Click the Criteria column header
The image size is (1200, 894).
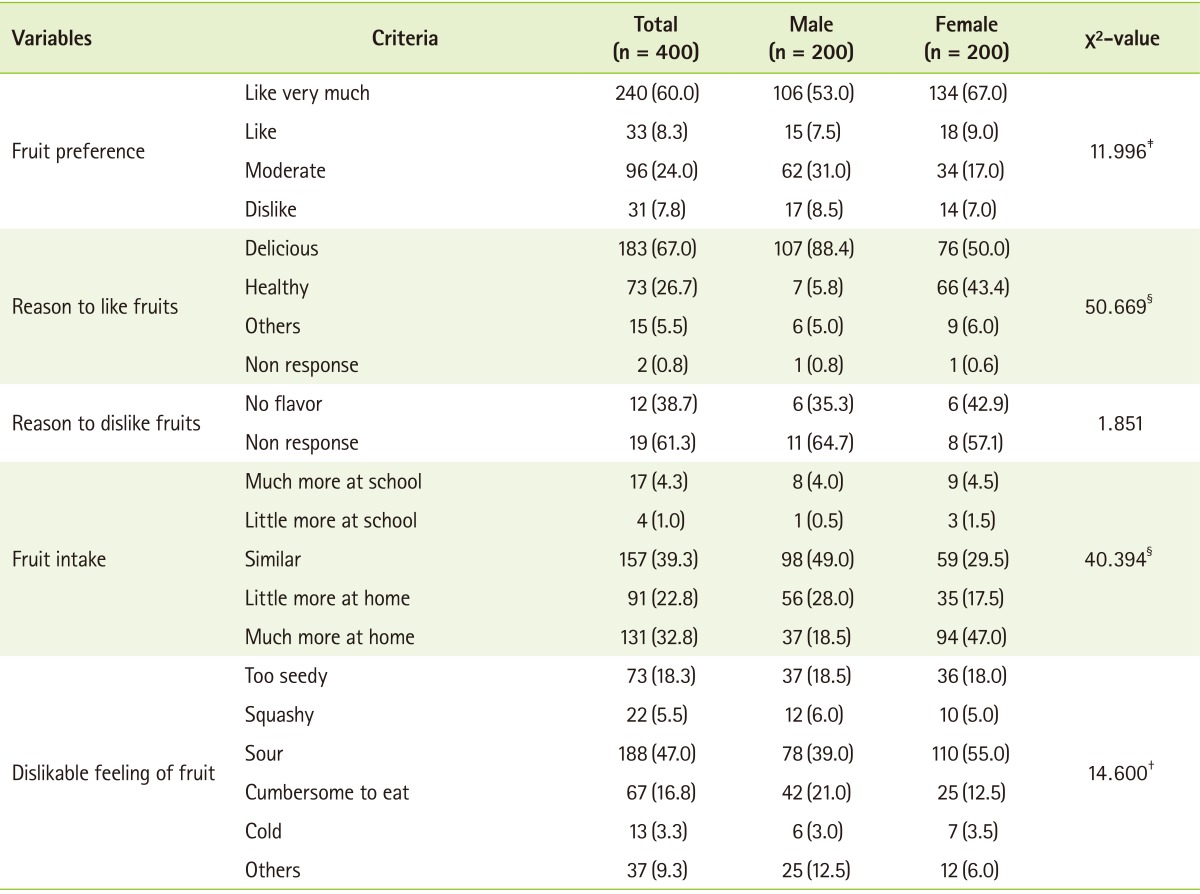(x=404, y=39)
